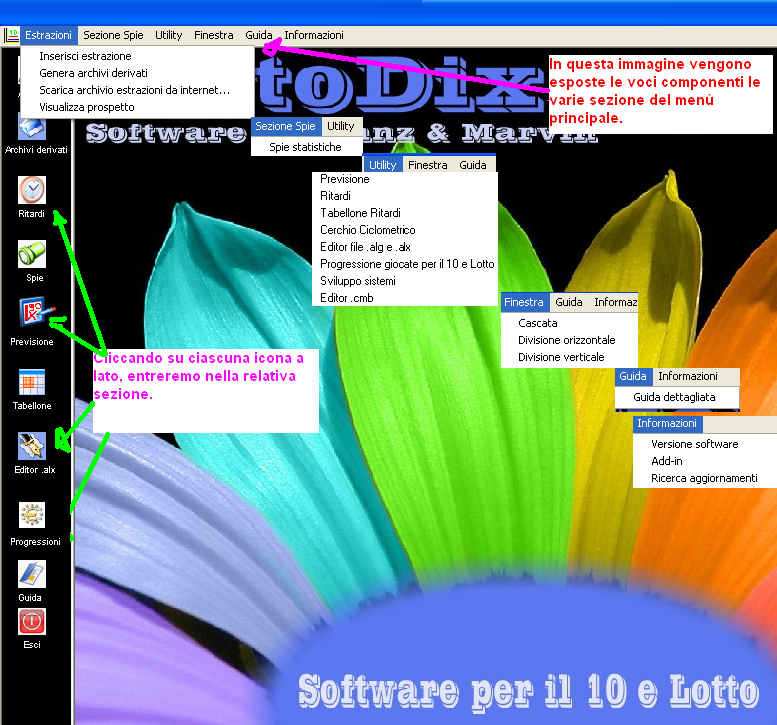777x725 pixels.
Task: Open Finestra in the main menu bar
Action: coord(214,35)
